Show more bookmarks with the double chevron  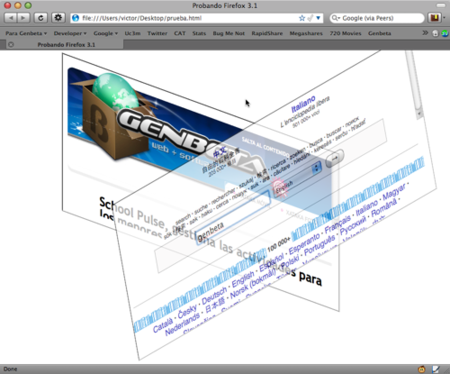click(x=425, y=33)
